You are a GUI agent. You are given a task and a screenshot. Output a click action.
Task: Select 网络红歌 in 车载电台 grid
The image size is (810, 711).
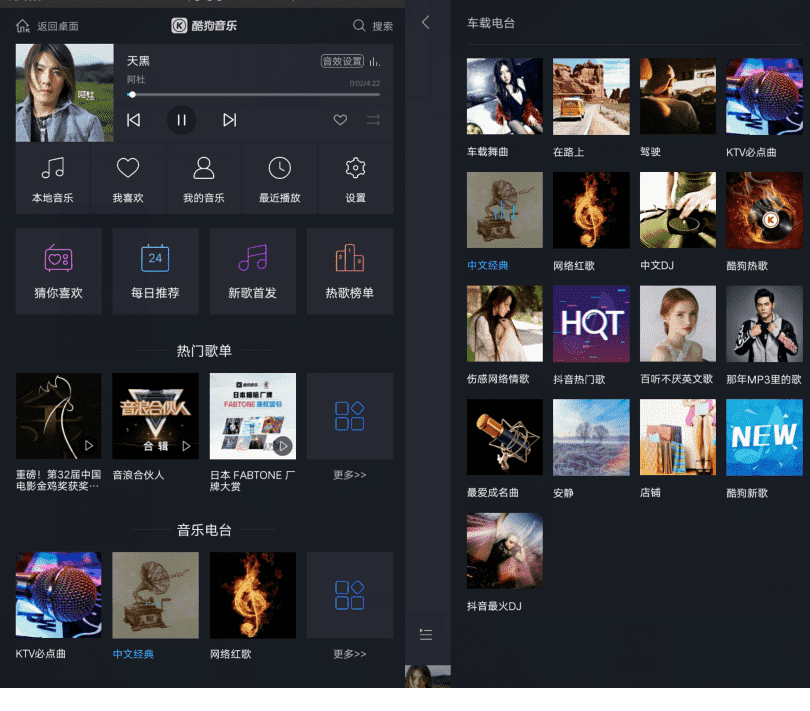coord(591,210)
